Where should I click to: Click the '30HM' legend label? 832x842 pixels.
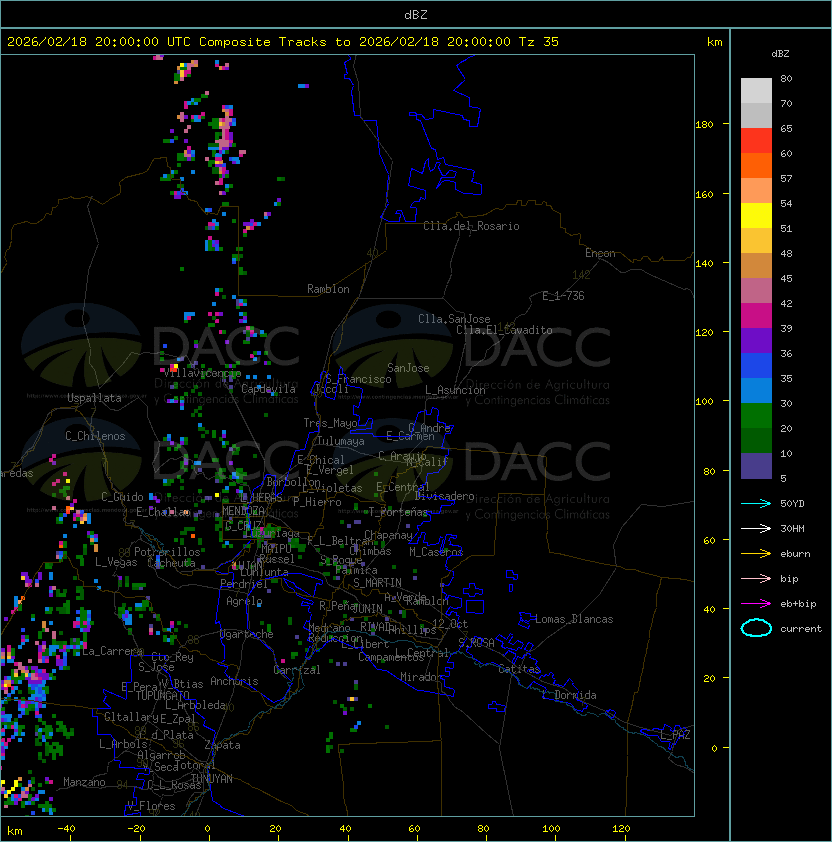click(792, 529)
